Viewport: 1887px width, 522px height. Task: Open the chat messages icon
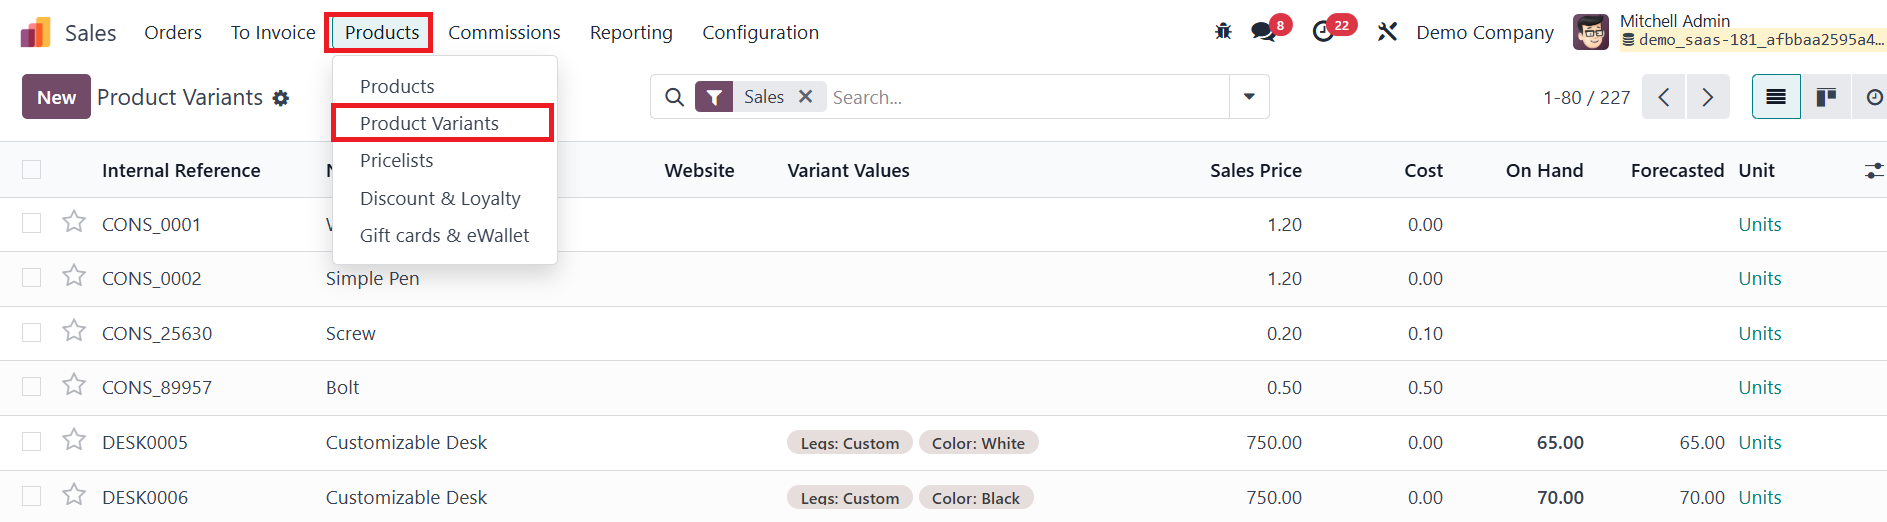coord(1263,32)
